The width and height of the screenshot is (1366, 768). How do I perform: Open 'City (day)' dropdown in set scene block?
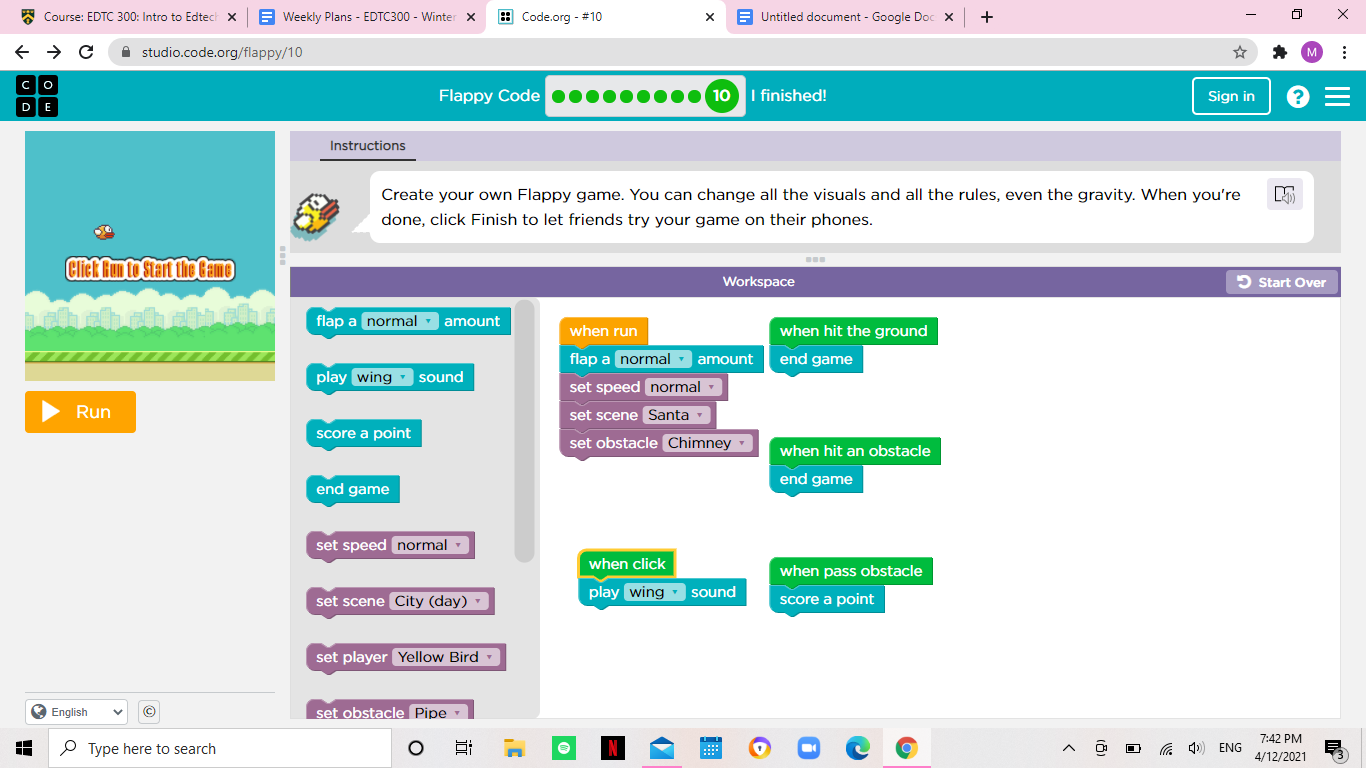(x=440, y=601)
